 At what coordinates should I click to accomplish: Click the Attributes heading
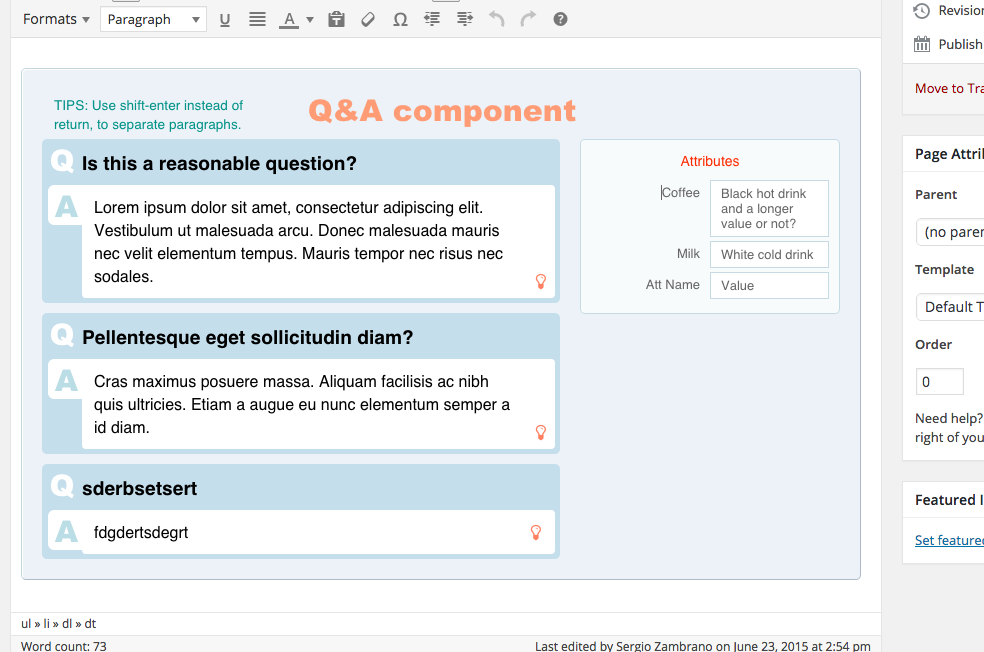710,161
